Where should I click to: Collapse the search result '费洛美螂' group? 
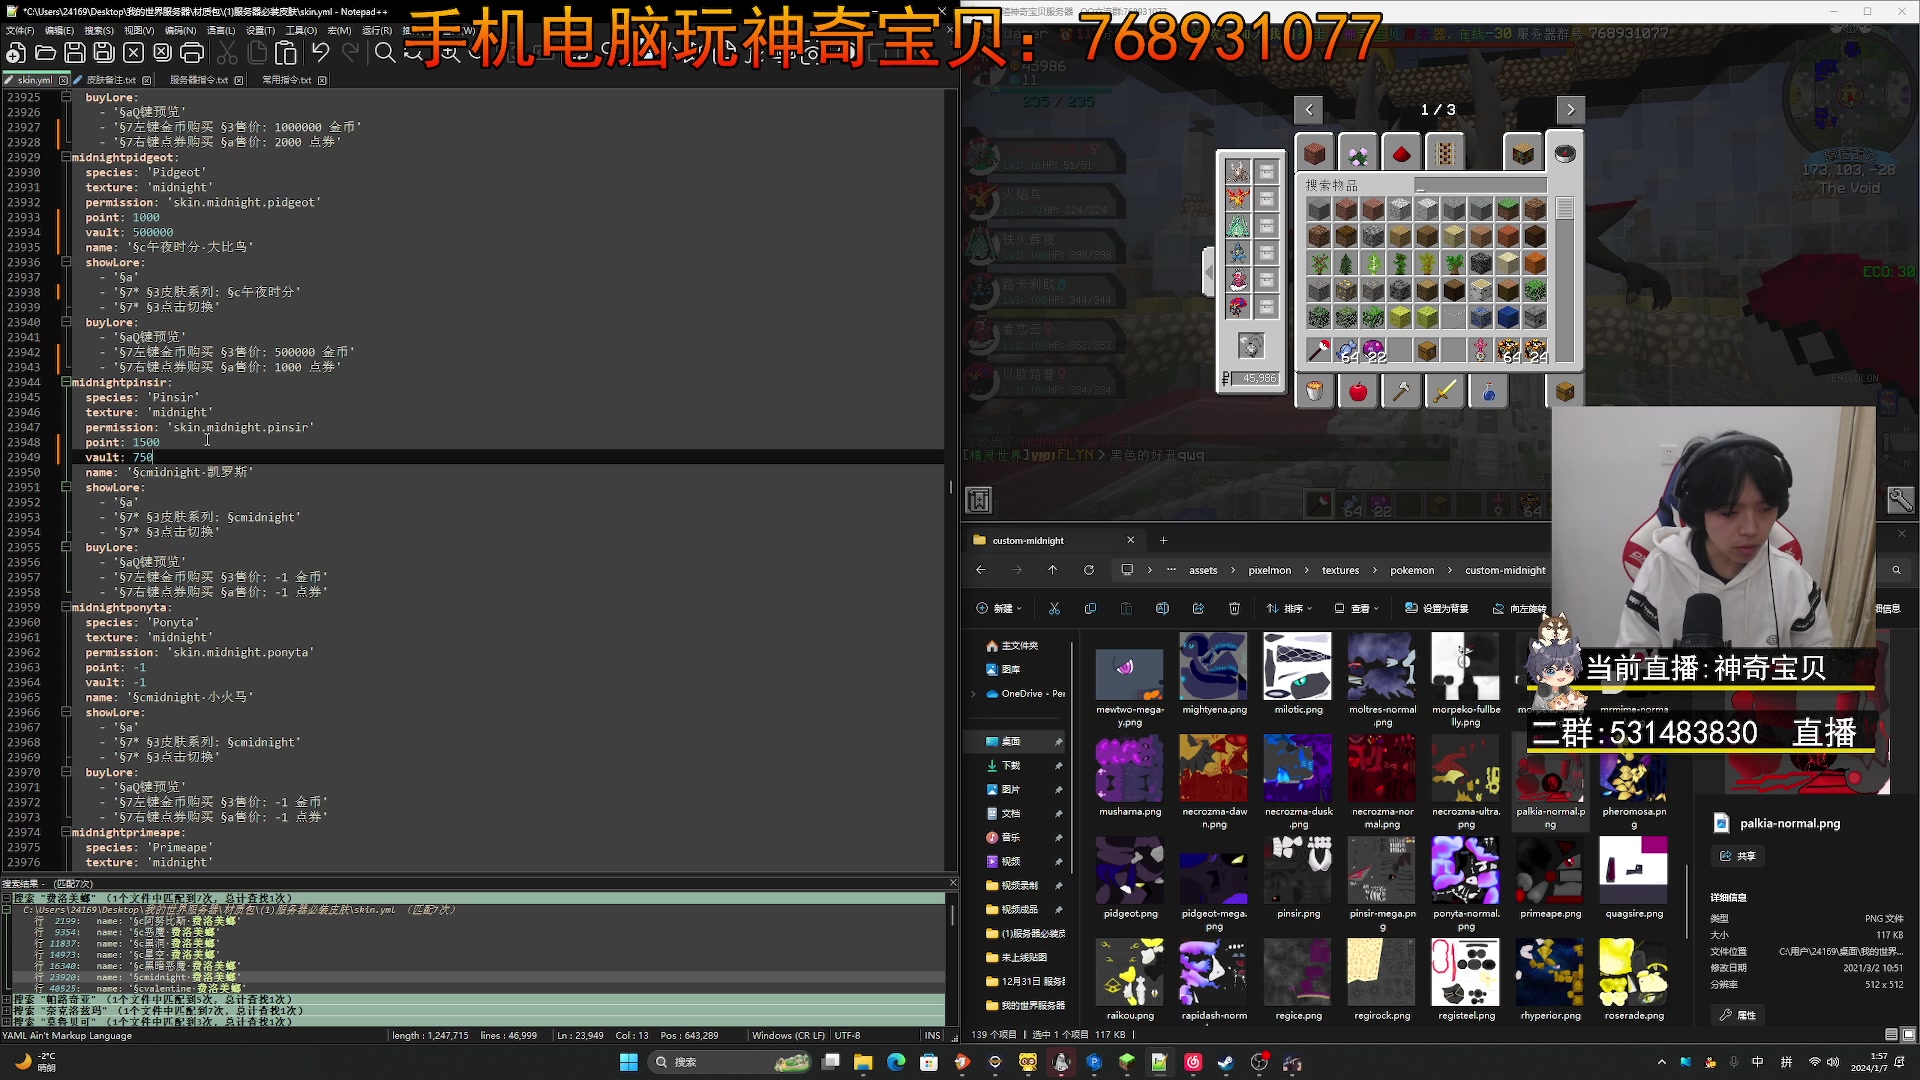pos(6,898)
